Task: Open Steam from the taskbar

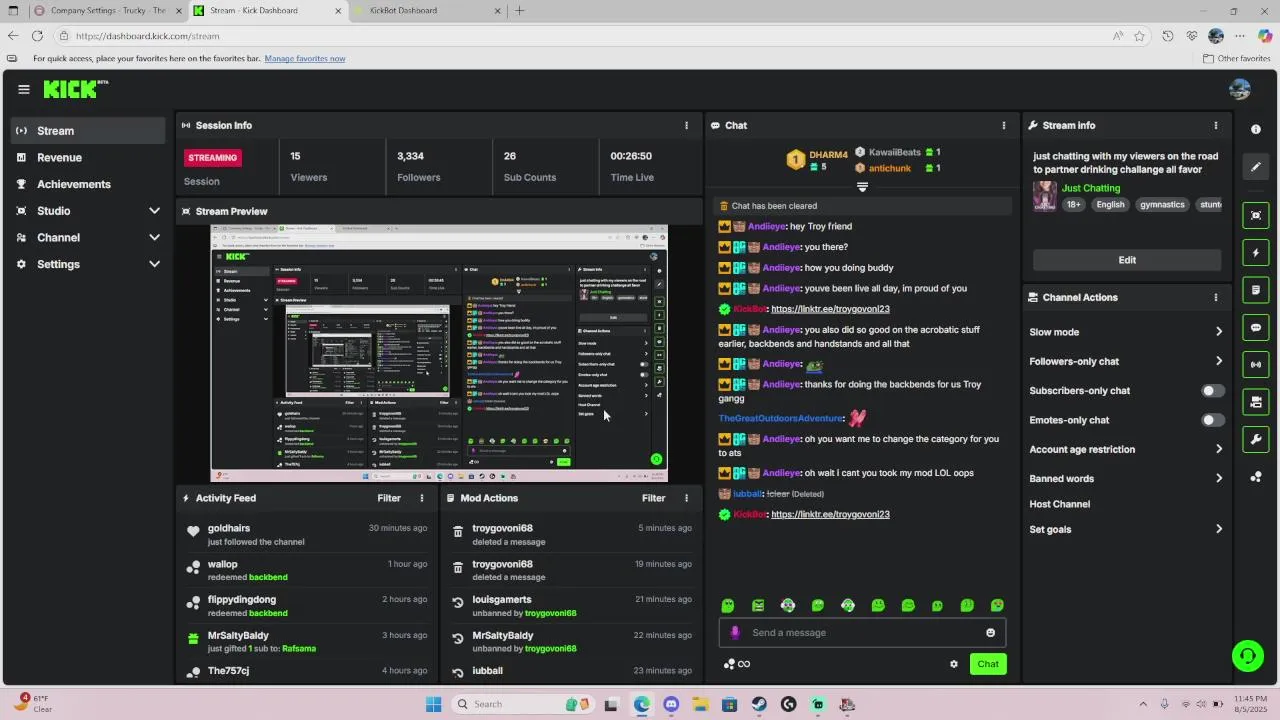Action: [x=759, y=705]
